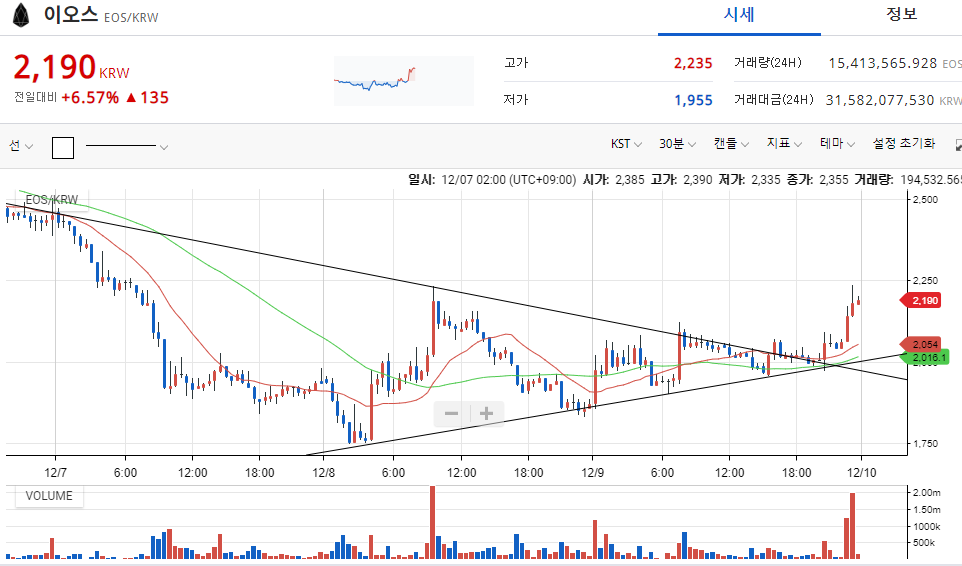The height and width of the screenshot is (566, 962).
Task: Click the 종가 2,355 closing price readout
Action: point(817,180)
